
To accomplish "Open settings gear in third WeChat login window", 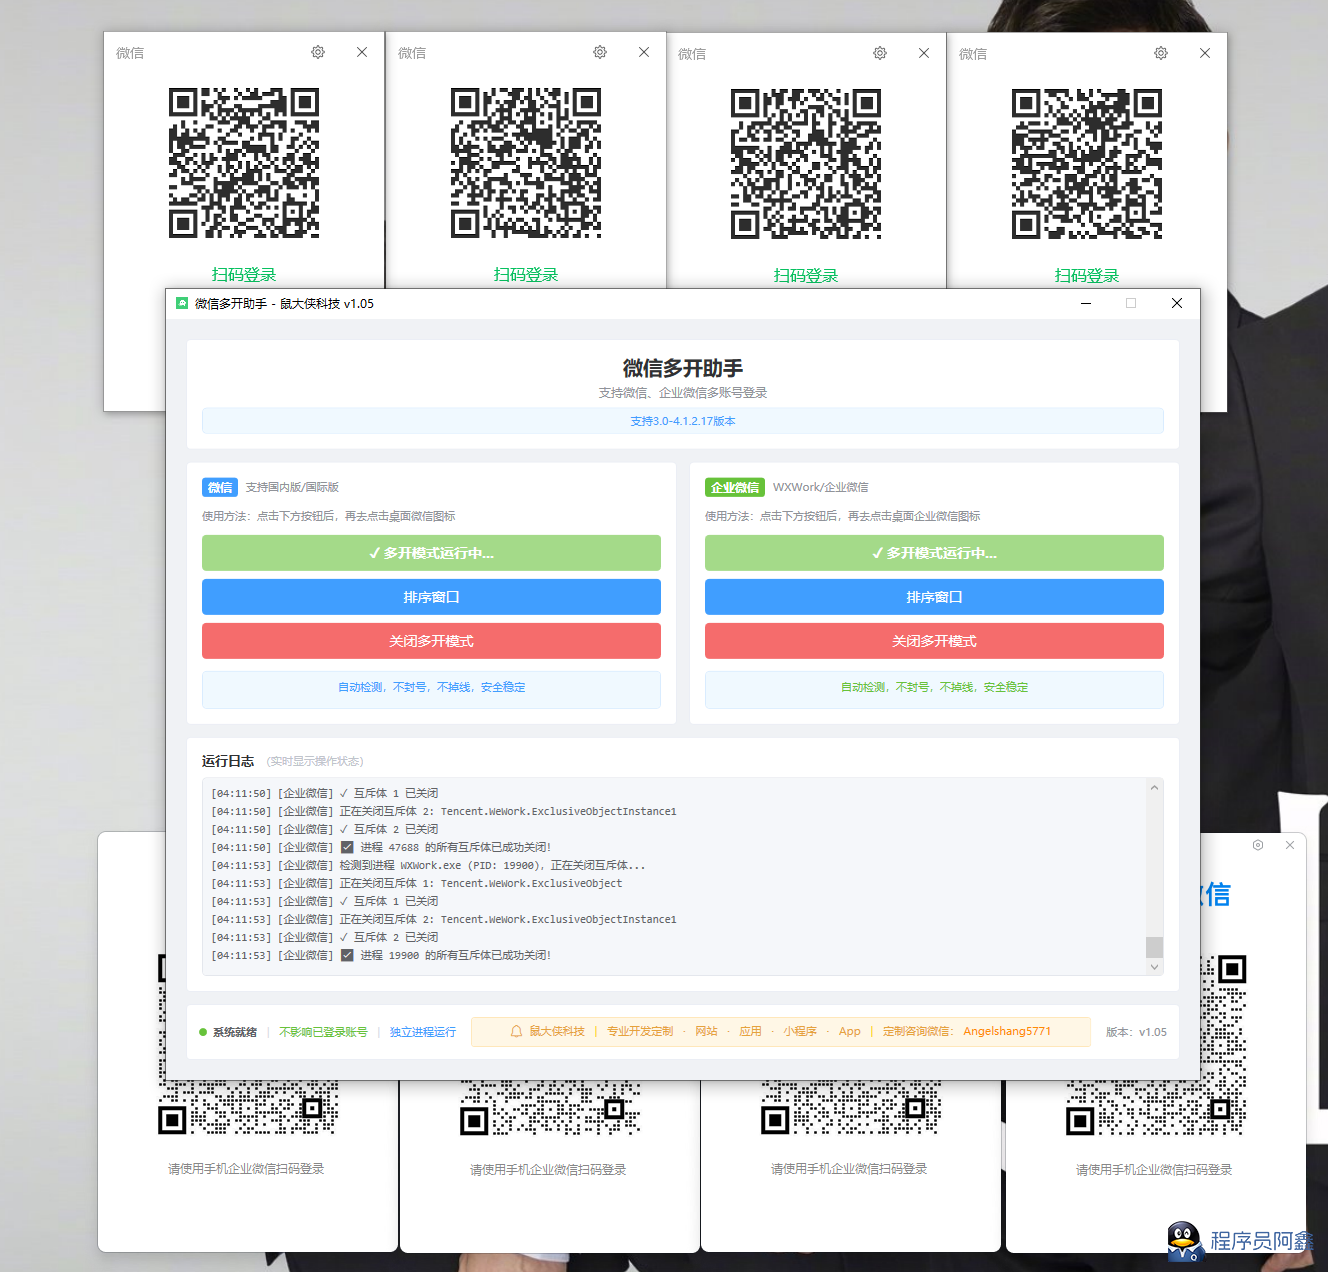I will (880, 53).
